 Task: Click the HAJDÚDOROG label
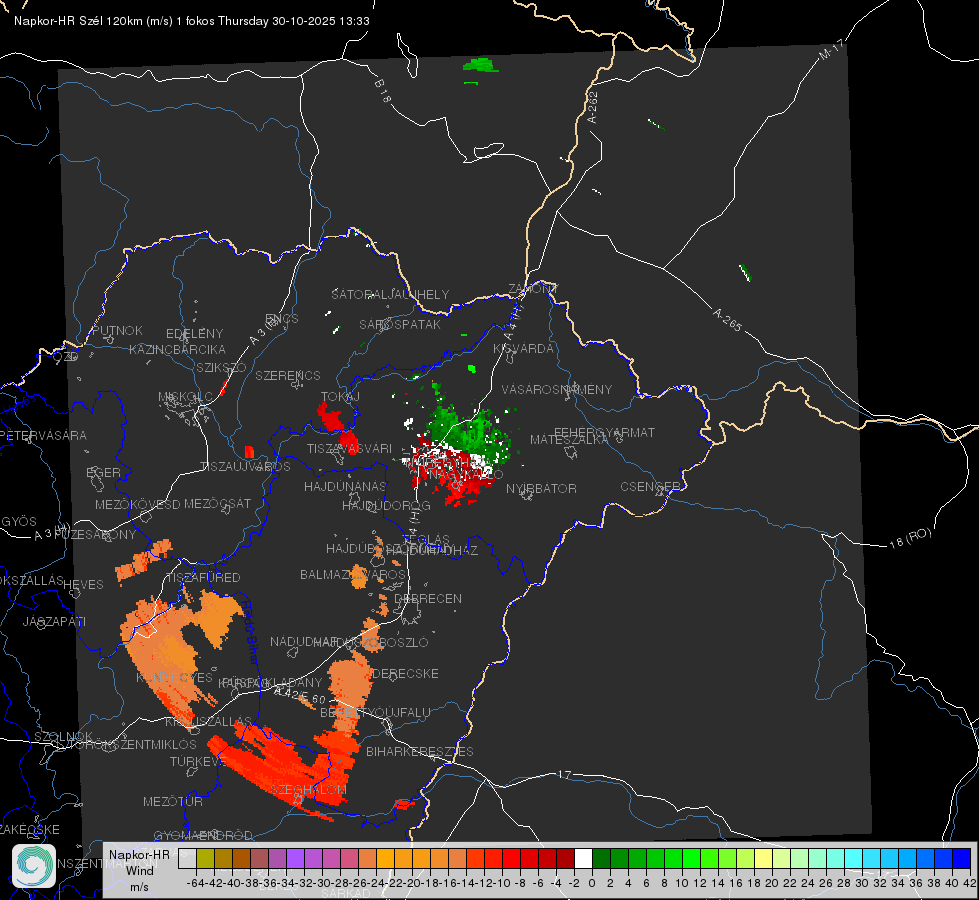click(386, 505)
